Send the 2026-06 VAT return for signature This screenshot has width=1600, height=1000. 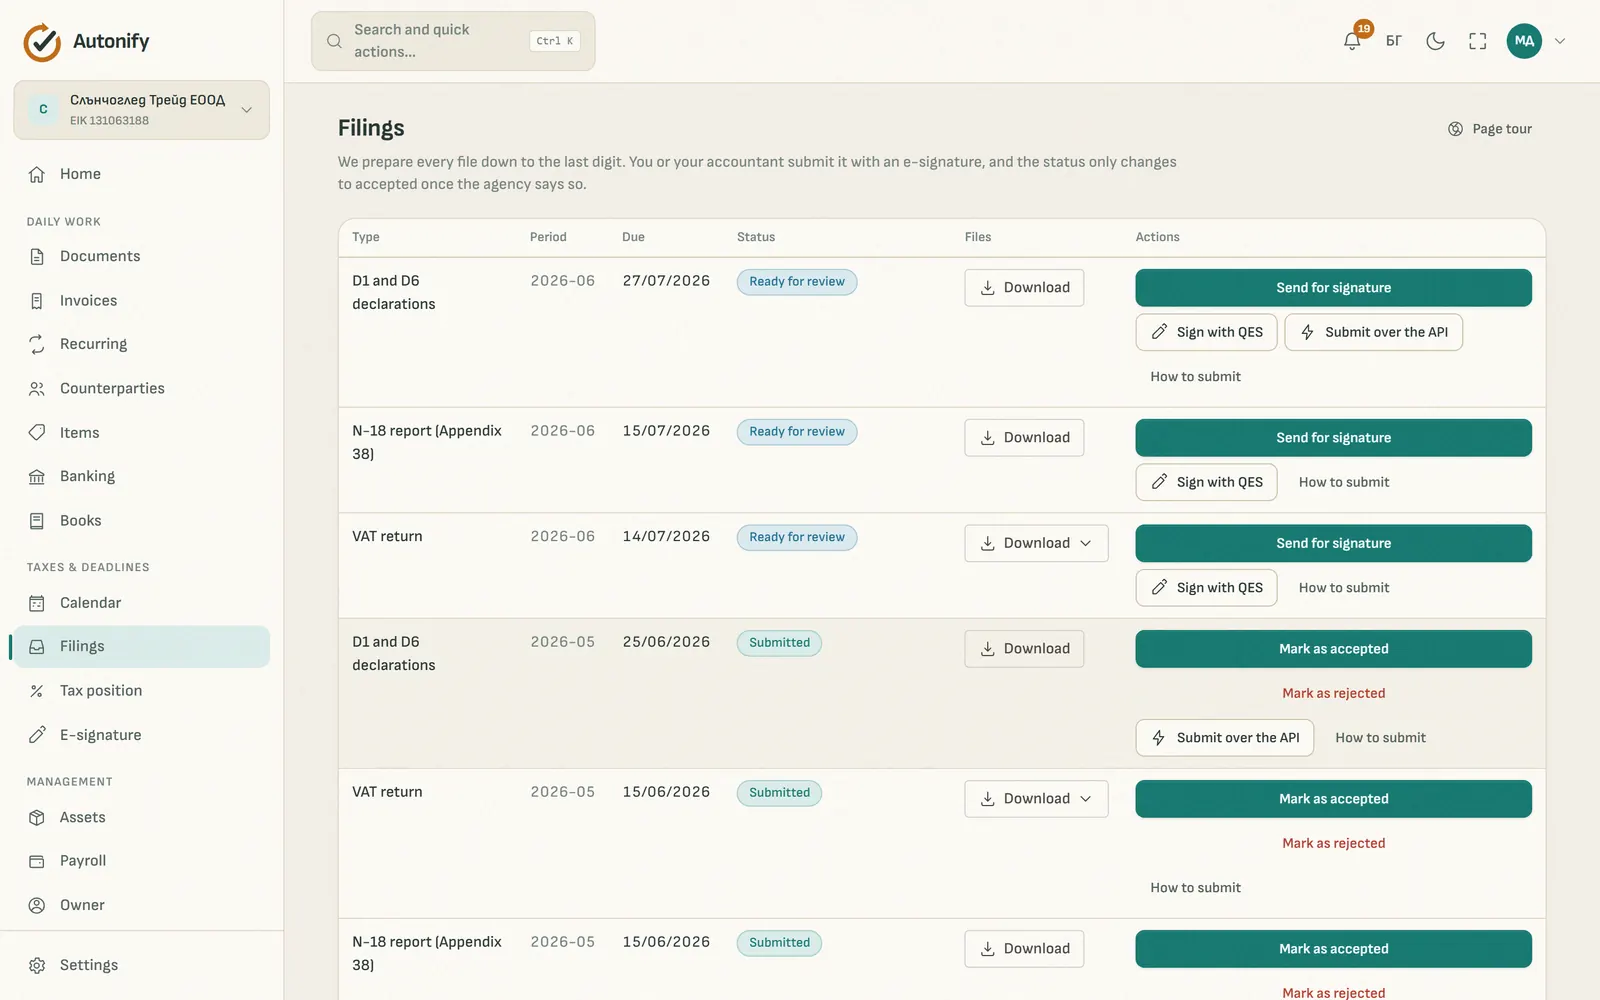pyautogui.click(x=1333, y=543)
